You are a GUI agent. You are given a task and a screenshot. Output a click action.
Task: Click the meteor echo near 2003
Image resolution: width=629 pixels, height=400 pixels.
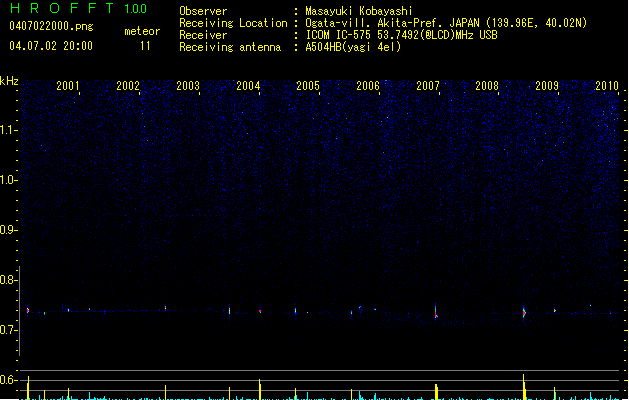point(165,308)
